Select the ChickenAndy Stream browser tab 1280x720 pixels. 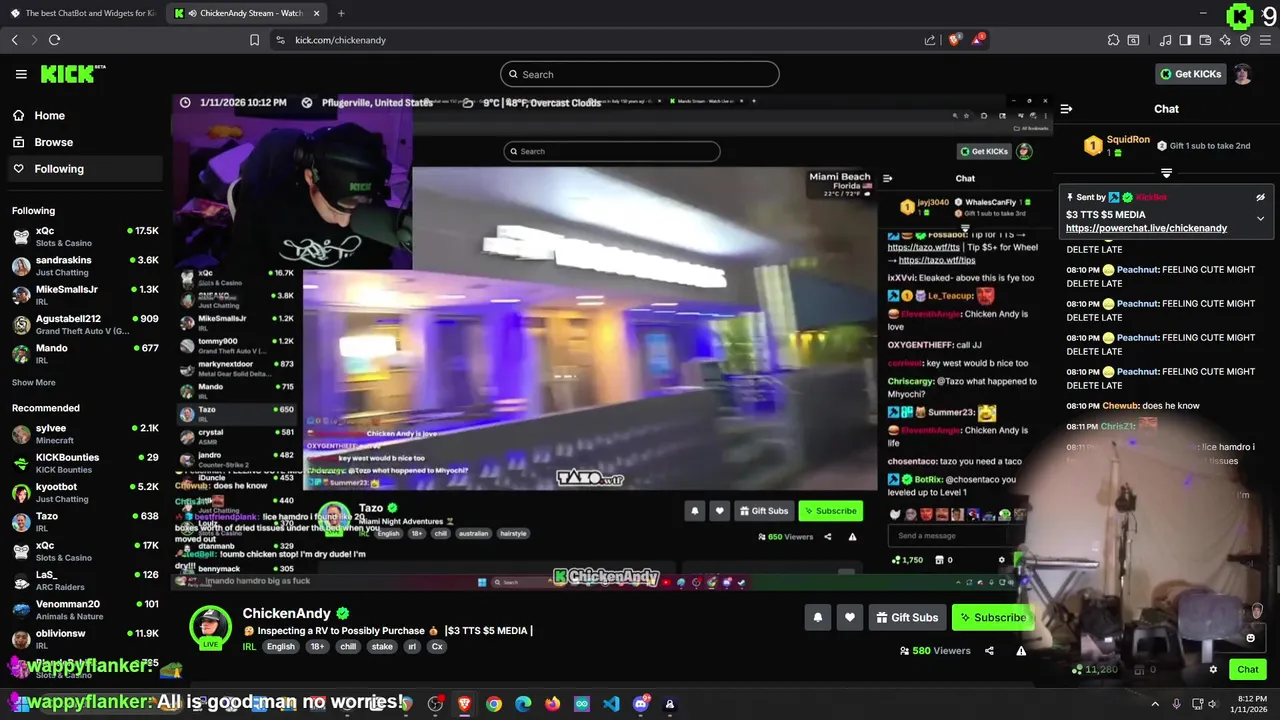(x=247, y=13)
